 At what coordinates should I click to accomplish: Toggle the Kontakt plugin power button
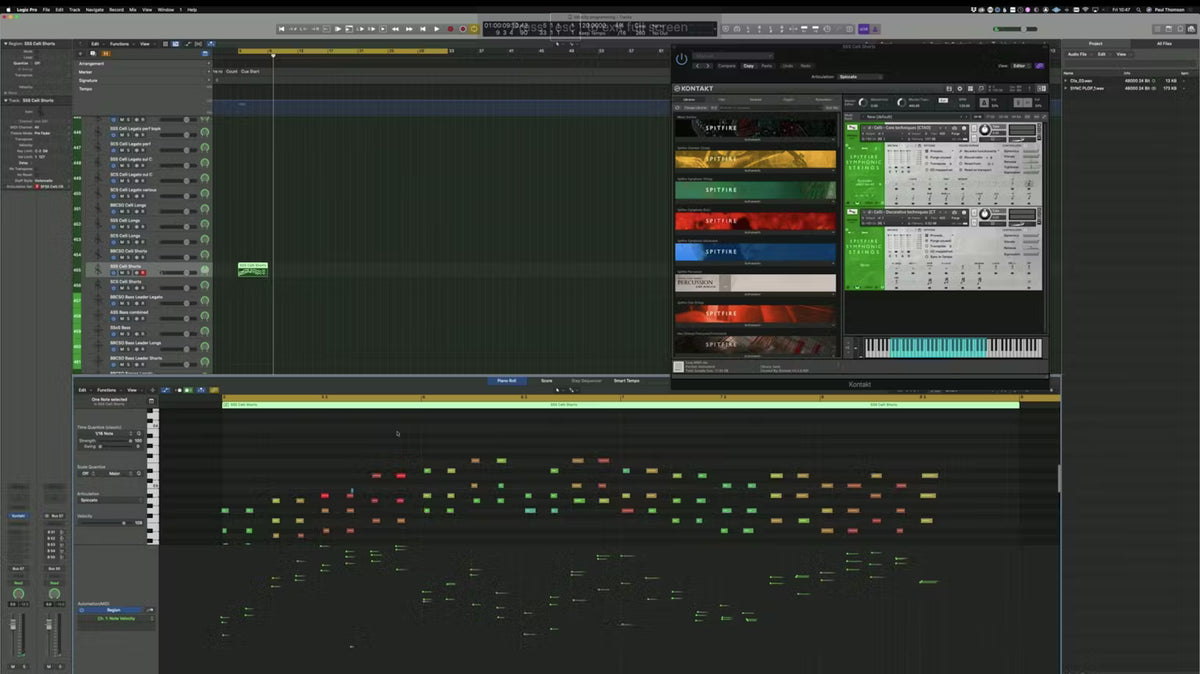(682, 59)
